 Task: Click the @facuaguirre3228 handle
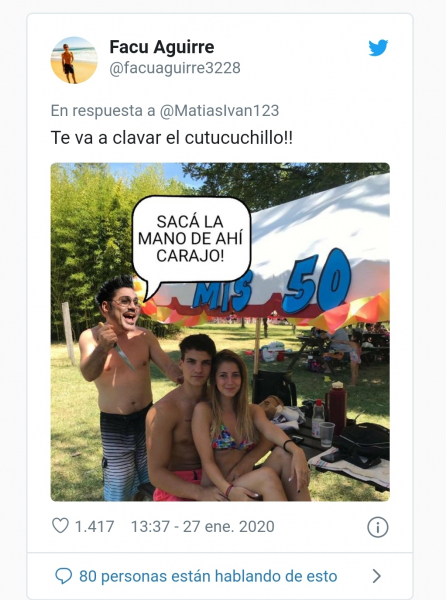175,68
